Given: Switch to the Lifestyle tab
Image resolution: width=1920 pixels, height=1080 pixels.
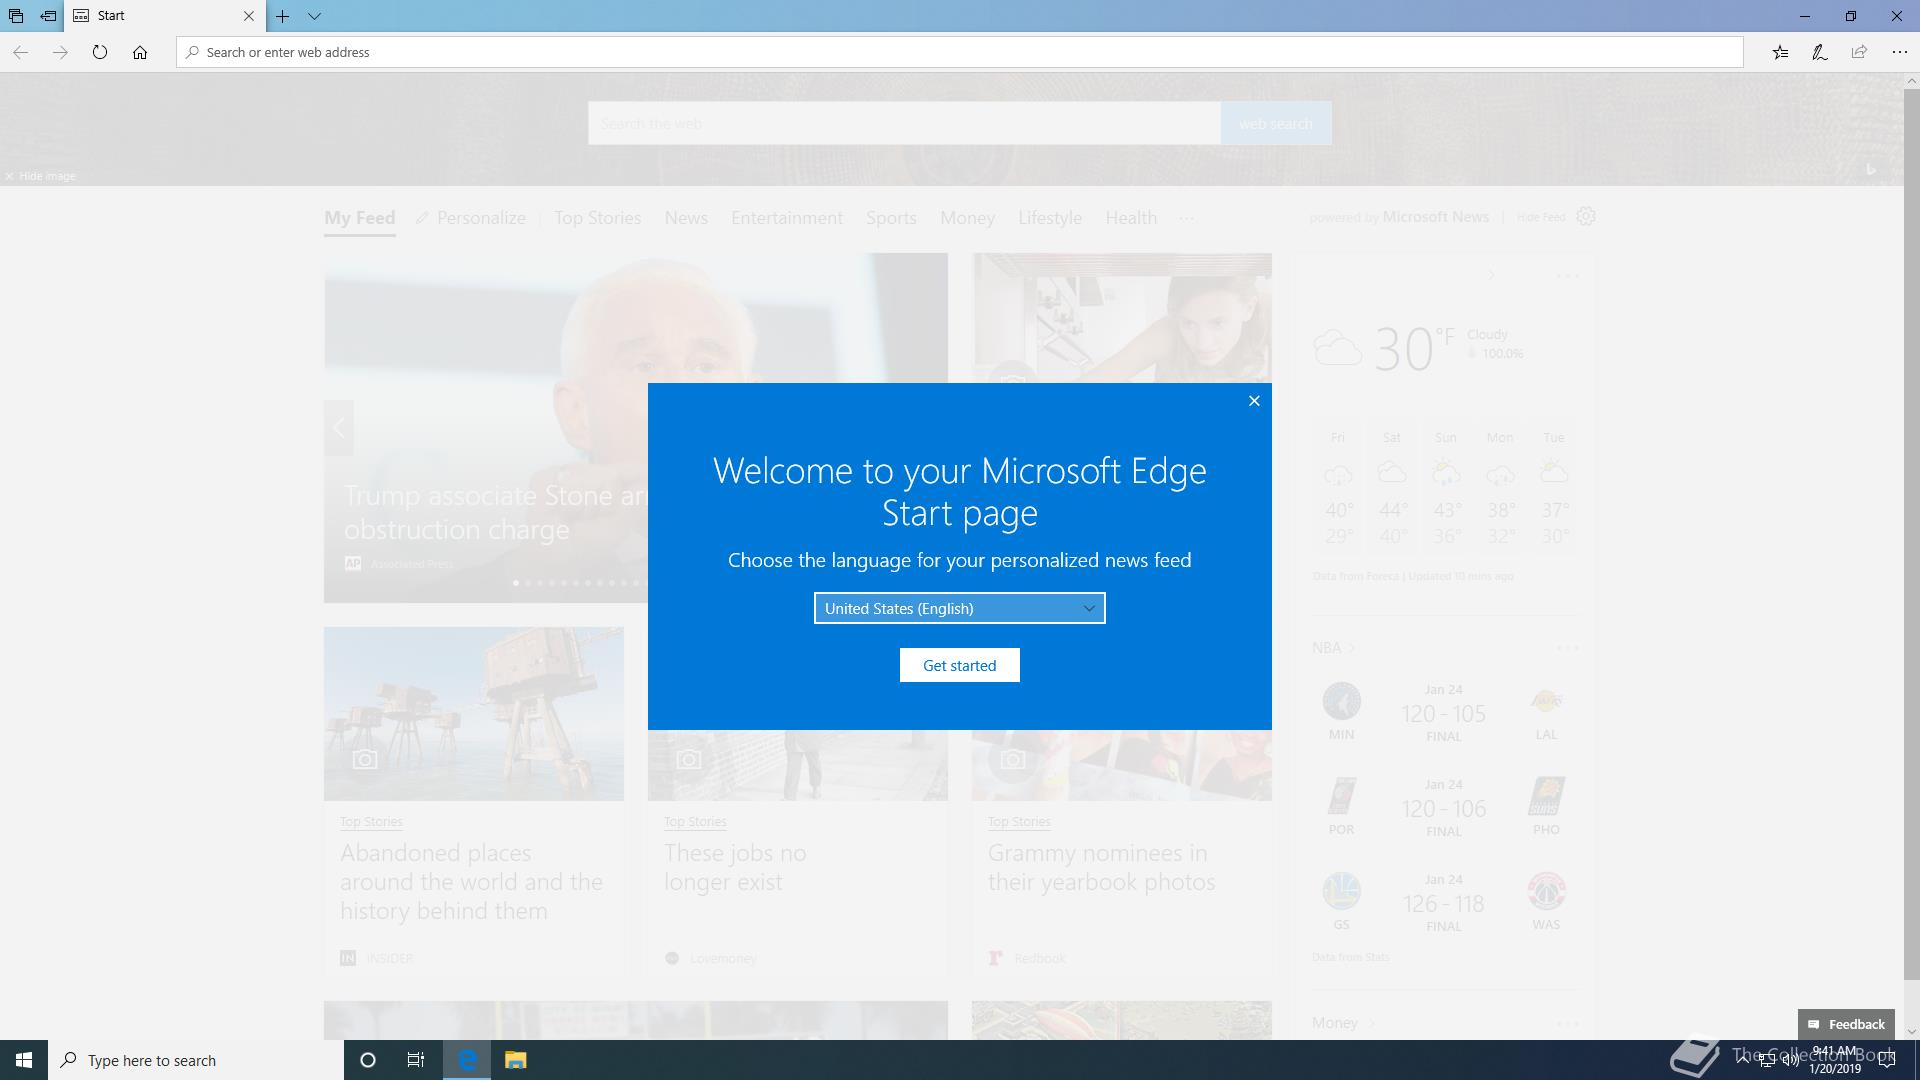Looking at the screenshot, I should point(1050,218).
